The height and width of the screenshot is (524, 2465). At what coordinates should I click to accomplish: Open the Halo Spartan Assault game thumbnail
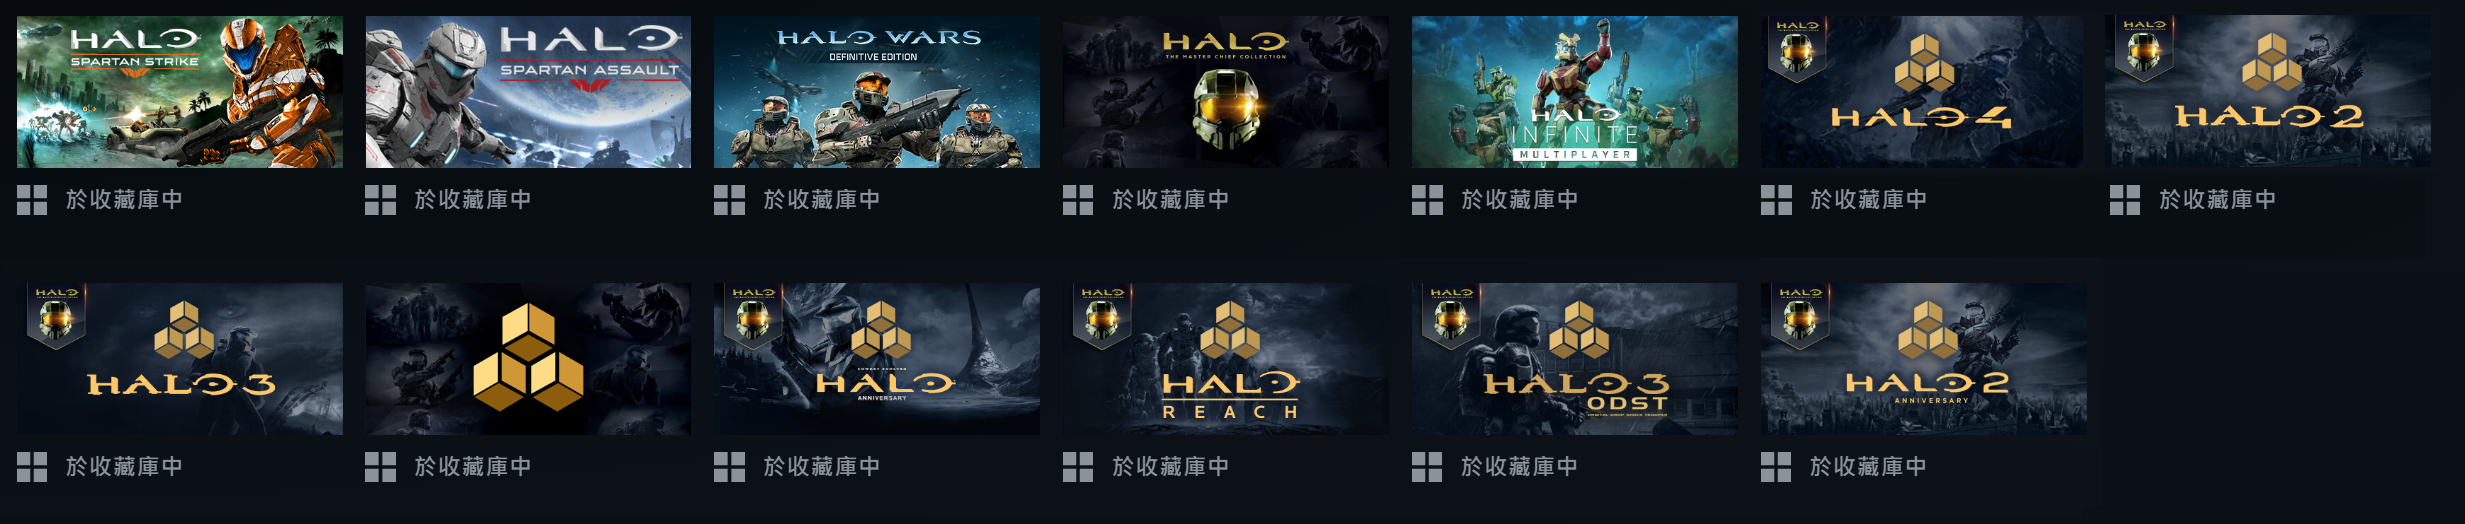528,91
